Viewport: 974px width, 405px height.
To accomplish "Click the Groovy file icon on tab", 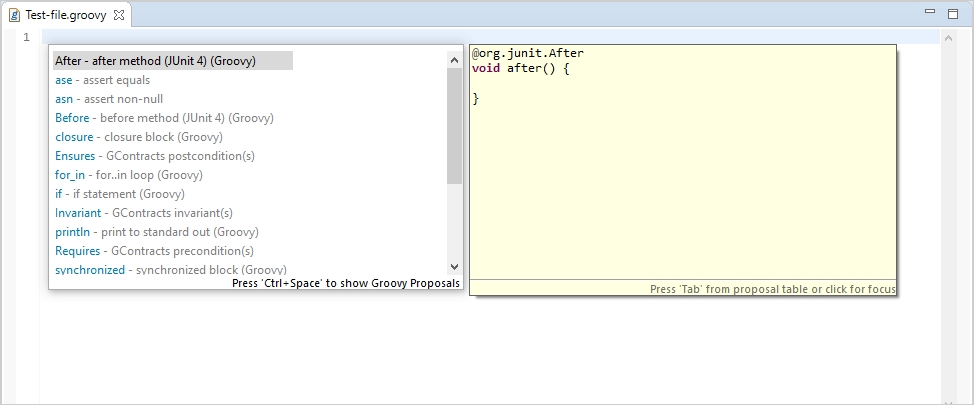I will 15,15.
